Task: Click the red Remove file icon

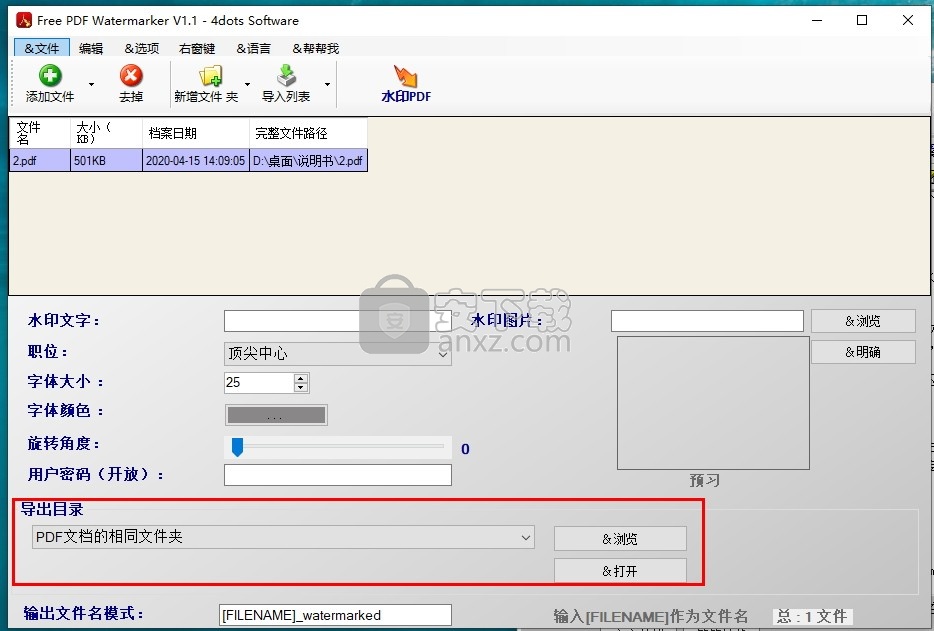Action: [x=130, y=76]
